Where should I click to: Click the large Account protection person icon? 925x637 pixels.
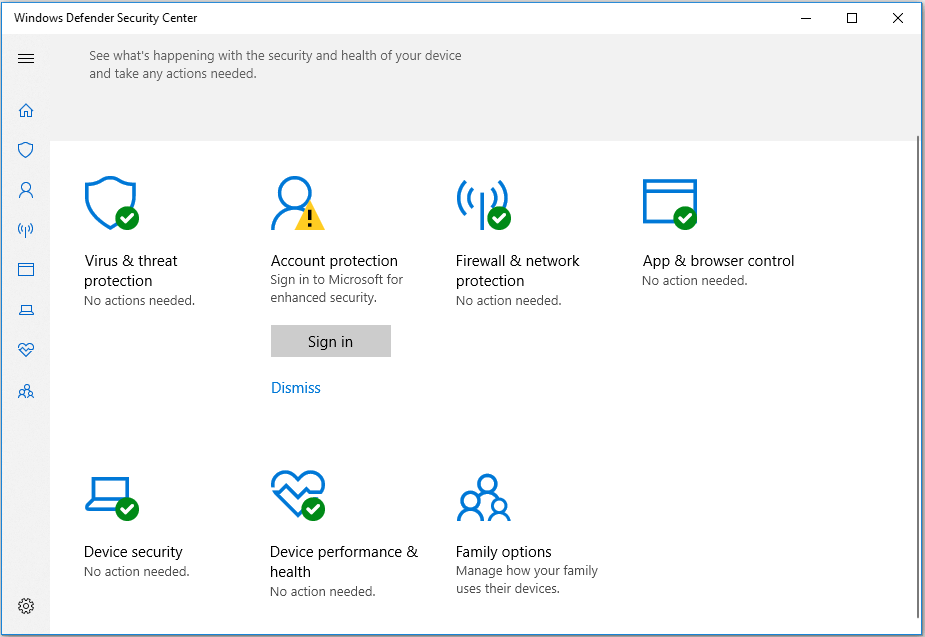tap(298, 203)
